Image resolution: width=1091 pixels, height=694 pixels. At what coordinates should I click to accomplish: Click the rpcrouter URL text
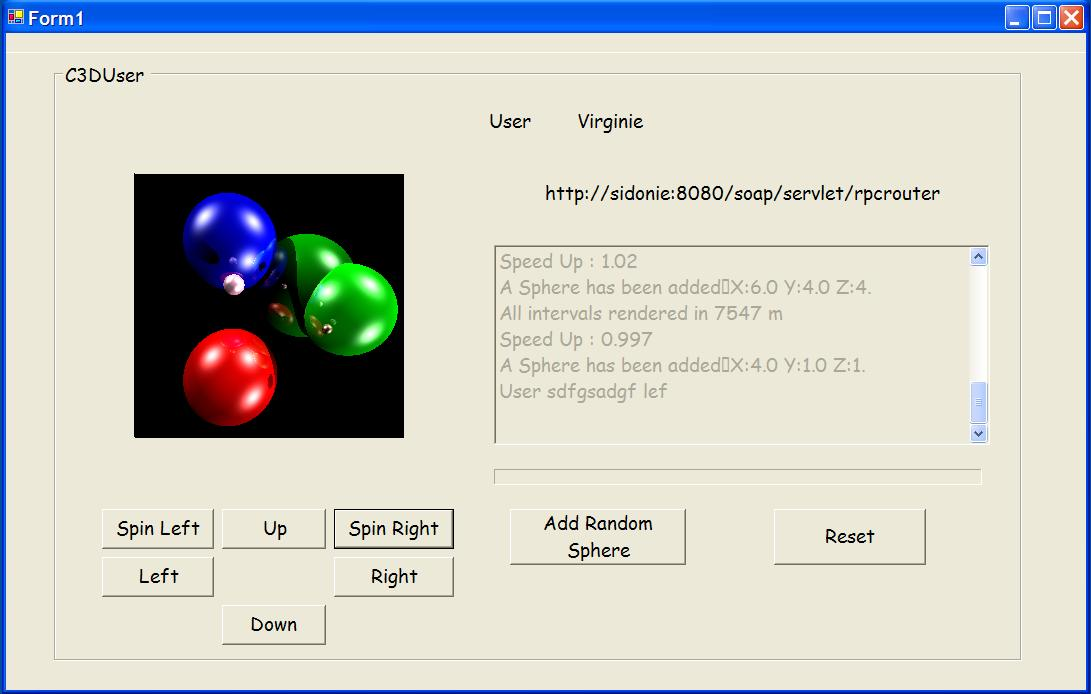[x=742, y=194]
